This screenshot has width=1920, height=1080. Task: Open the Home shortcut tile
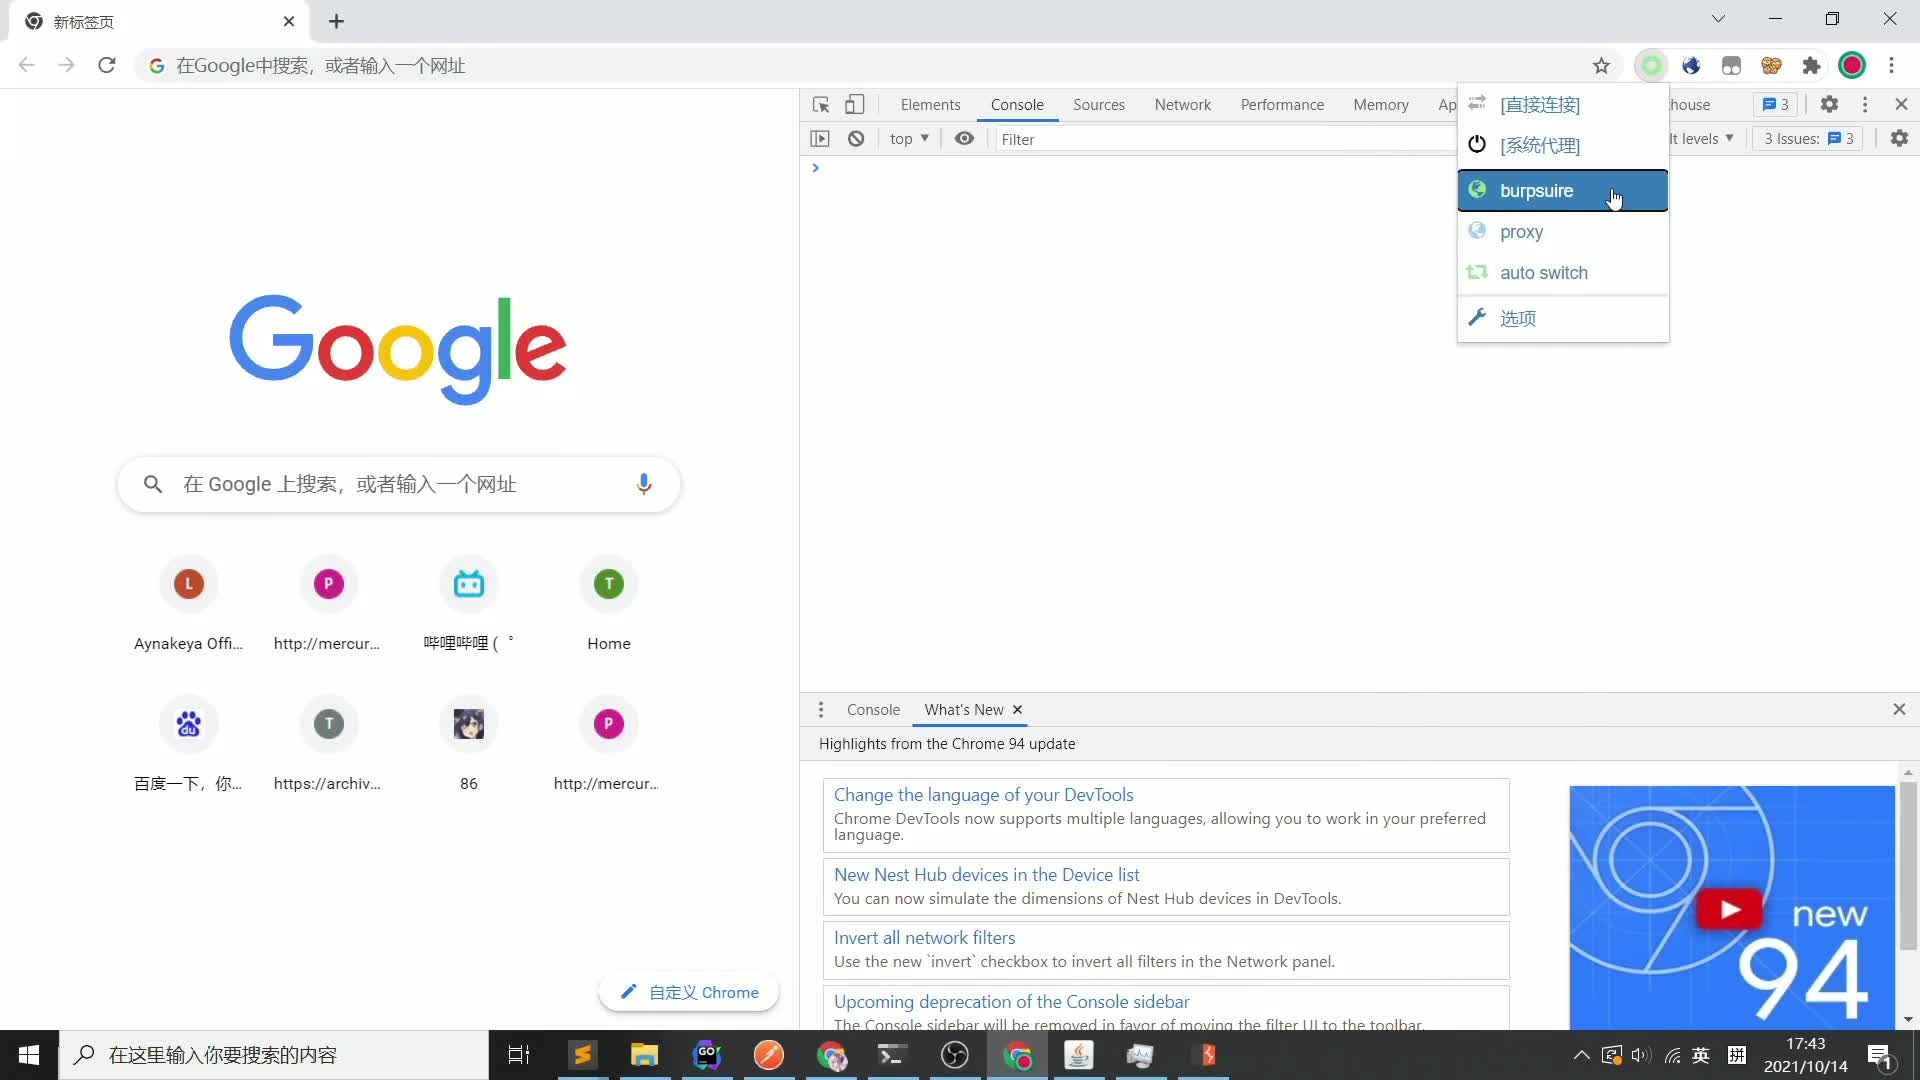609,603
